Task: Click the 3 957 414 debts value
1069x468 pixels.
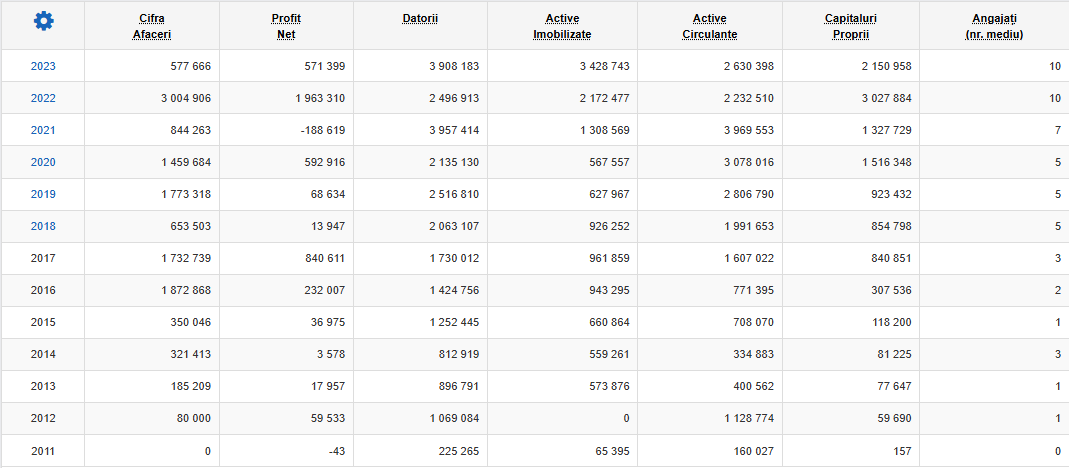Action: [454, 130]
